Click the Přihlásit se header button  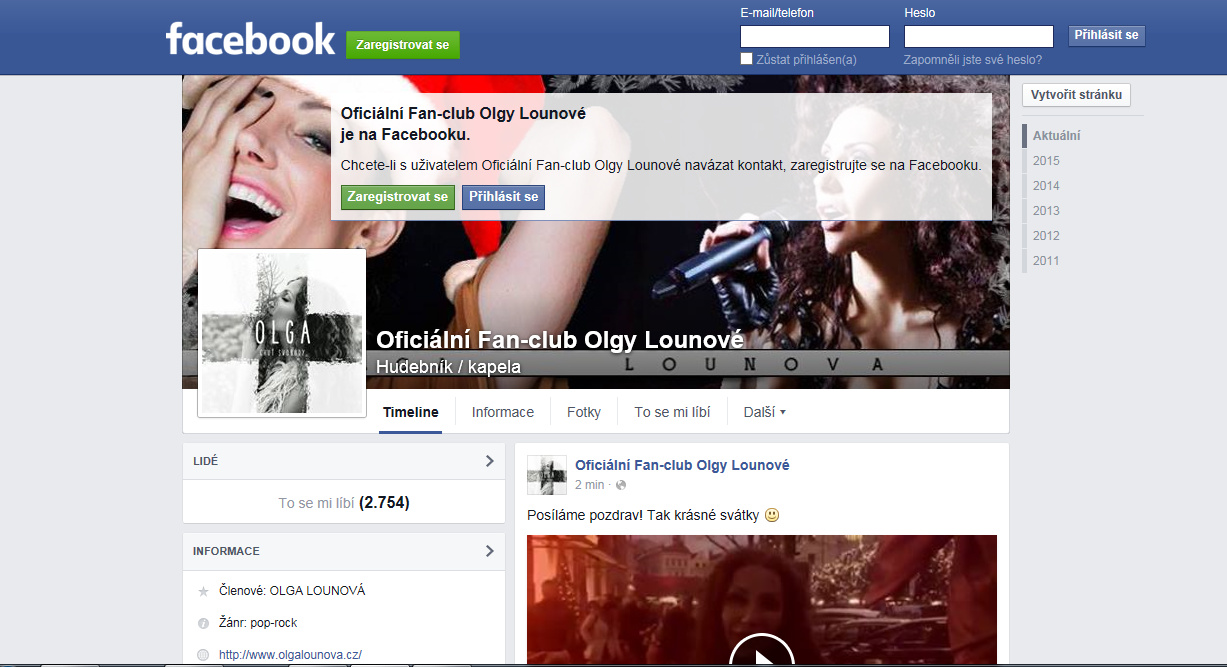(x=1106, y=35)
